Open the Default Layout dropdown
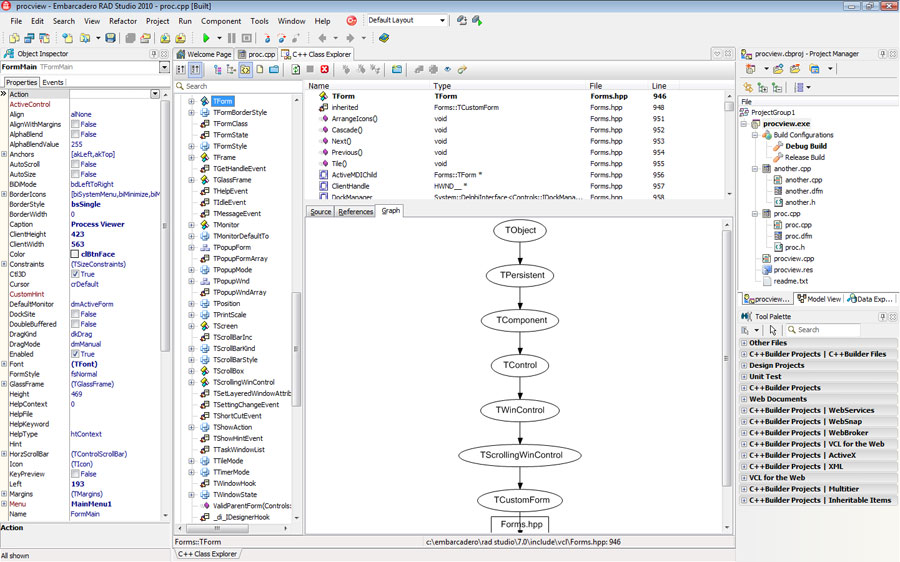The height and width of the screenshot is (562, 900). click(x=442, y=20)
